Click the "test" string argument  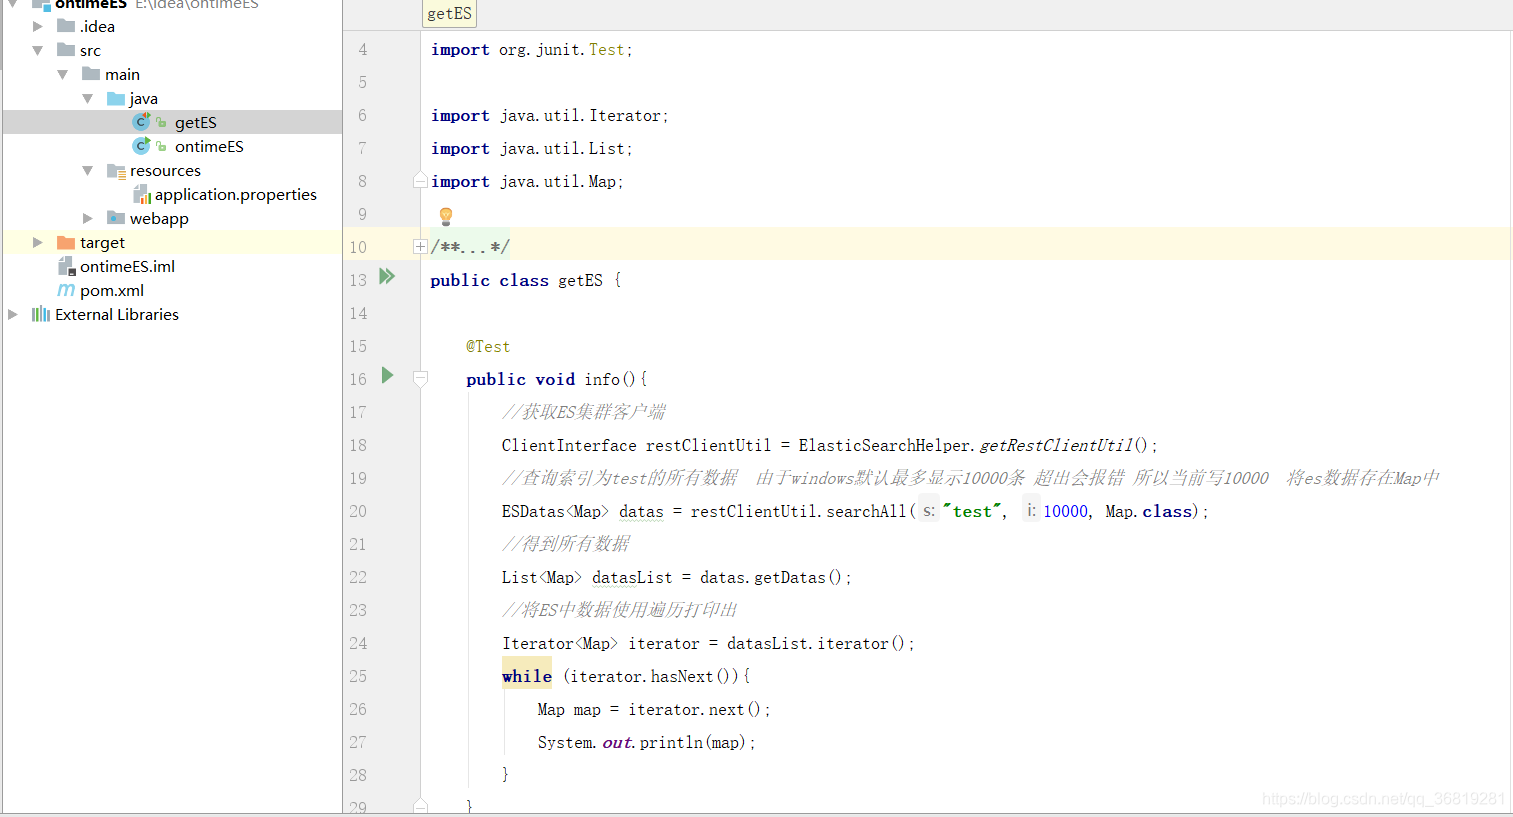tap(972, 511)
